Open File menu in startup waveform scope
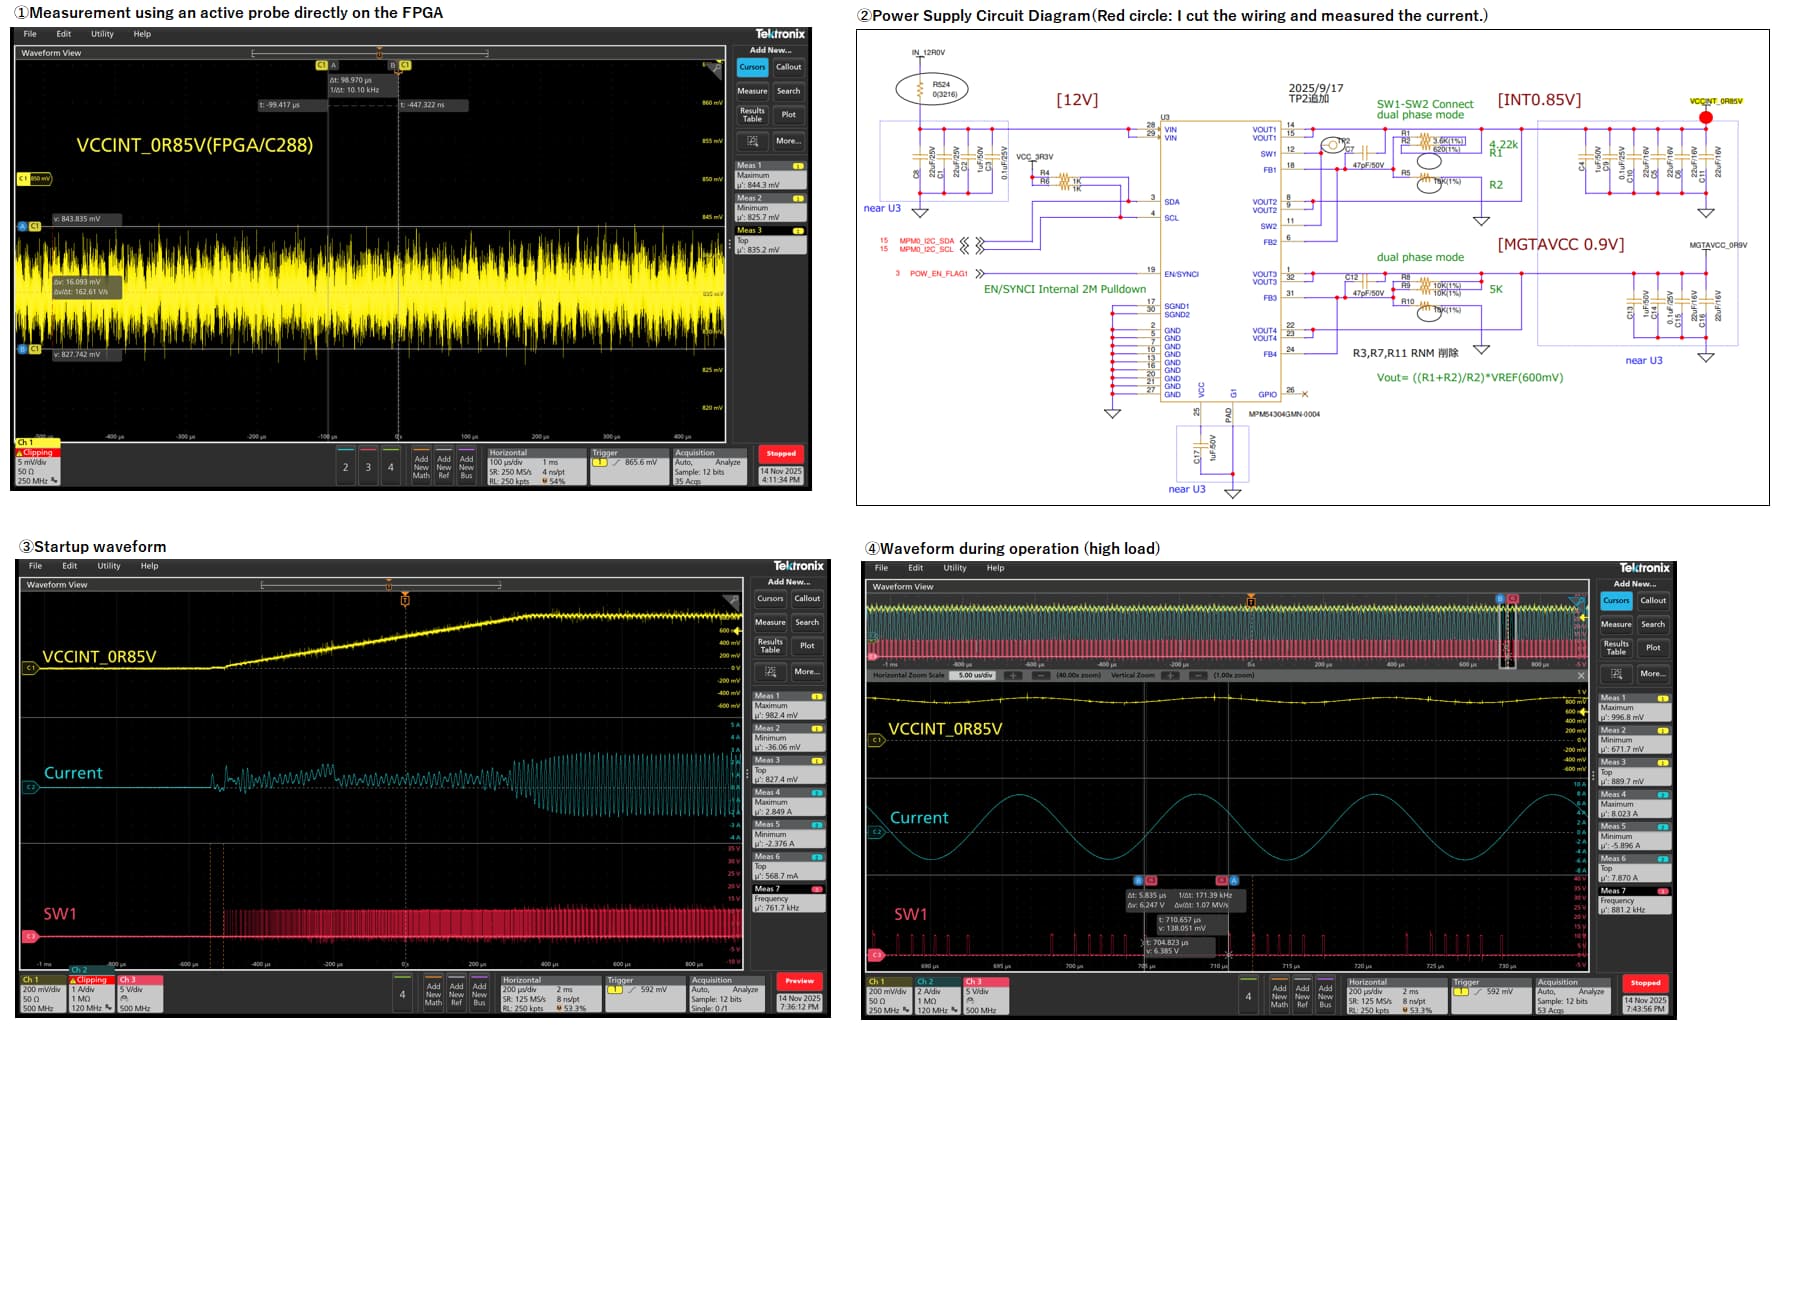Image resolution: width=1800 pixels, height=1300 pixels. (x=35, y=566)
